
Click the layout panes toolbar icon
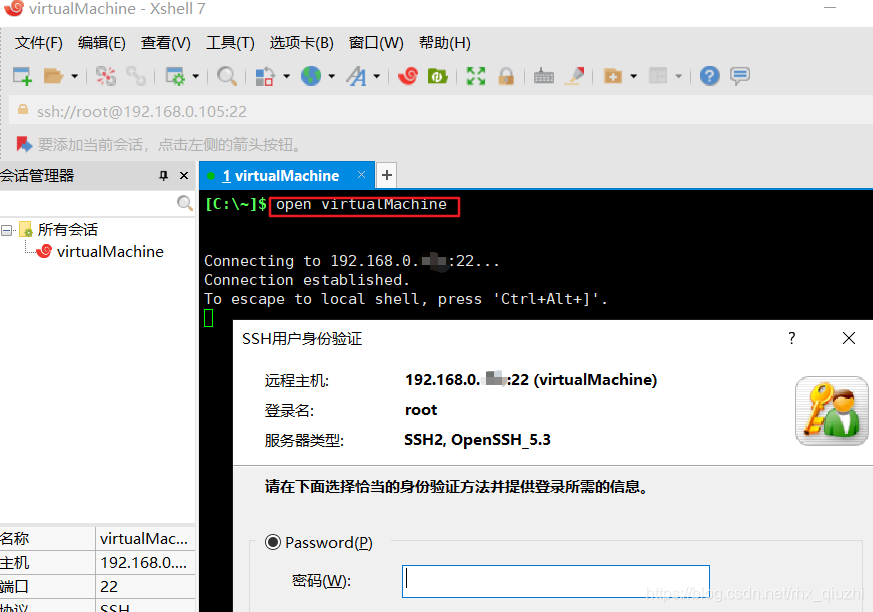(658, 76)
